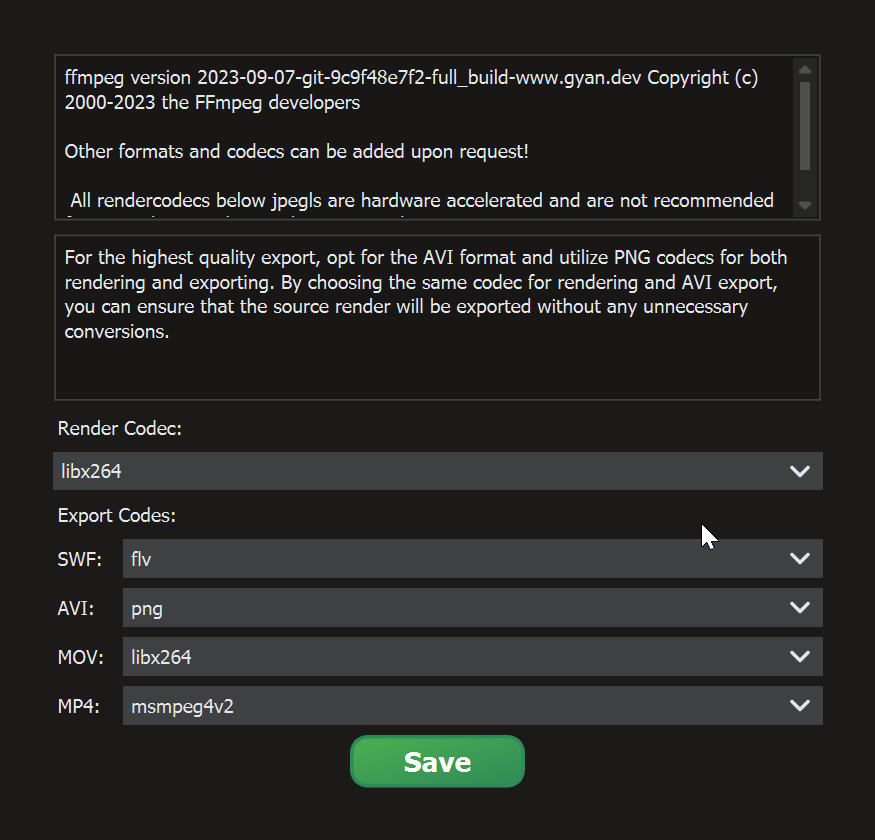Select the libx264 value in Render Codec
875x840 pixels.
(x=92, y=471)
